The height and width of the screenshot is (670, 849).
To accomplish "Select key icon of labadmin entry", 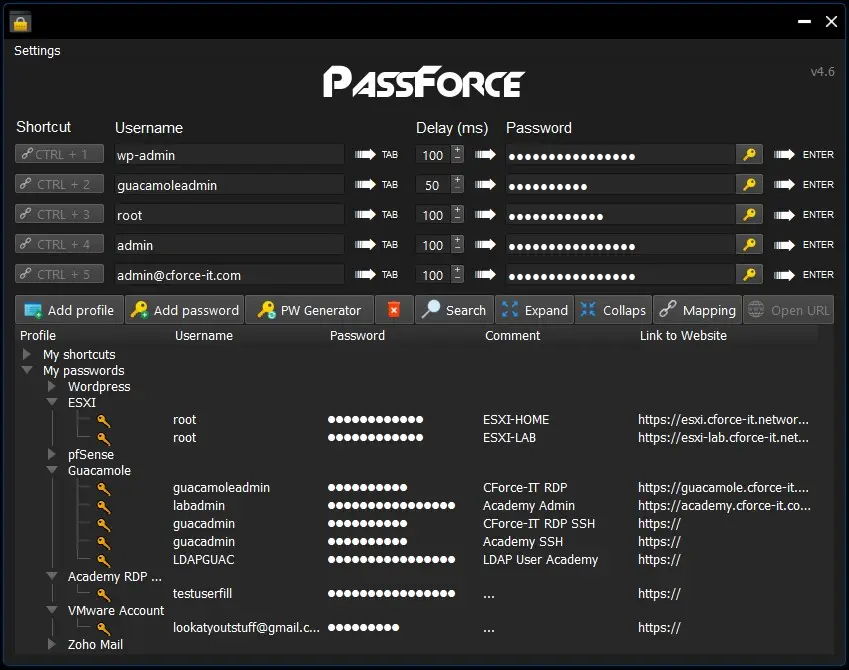I will click(103, 507).
